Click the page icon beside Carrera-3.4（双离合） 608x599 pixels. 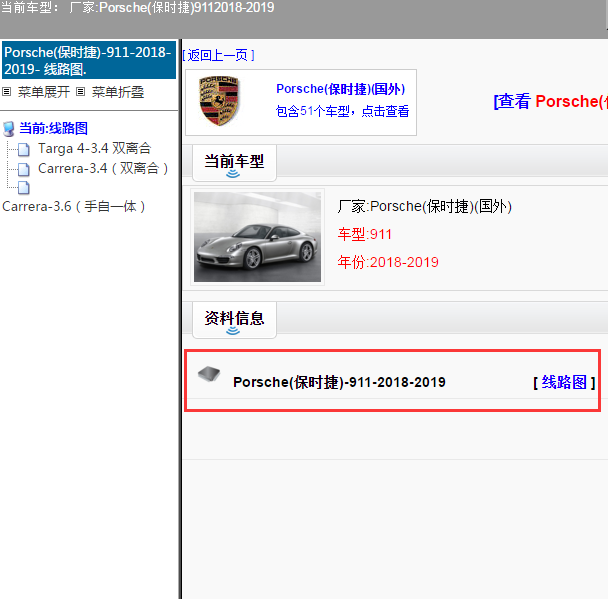pos(24,169)
